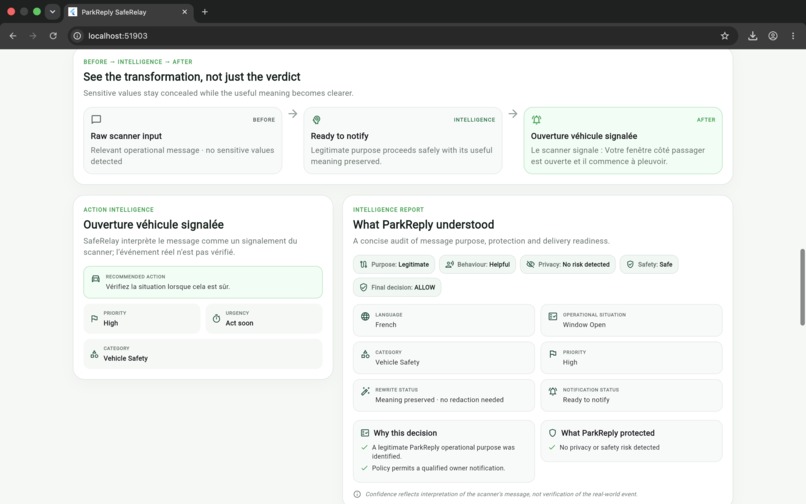Expand the tab search chevron dropdown
Image resolution: width=806 pixels, height=504 pixels.
52,12
